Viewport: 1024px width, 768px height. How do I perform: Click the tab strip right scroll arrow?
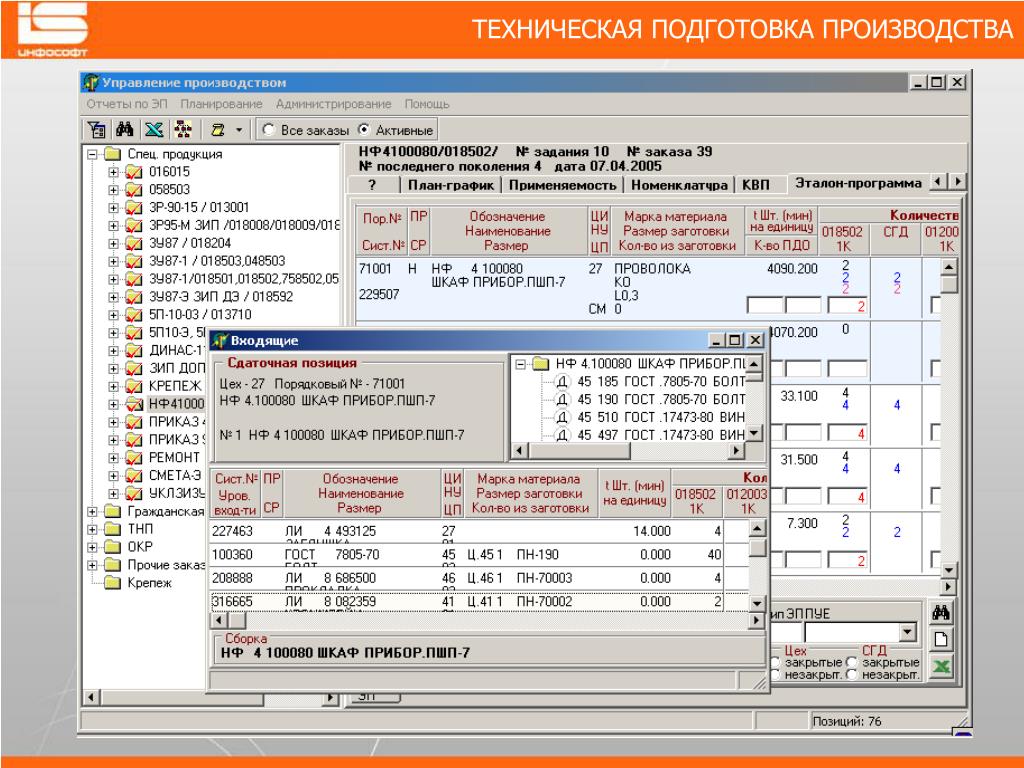point(957,182)
